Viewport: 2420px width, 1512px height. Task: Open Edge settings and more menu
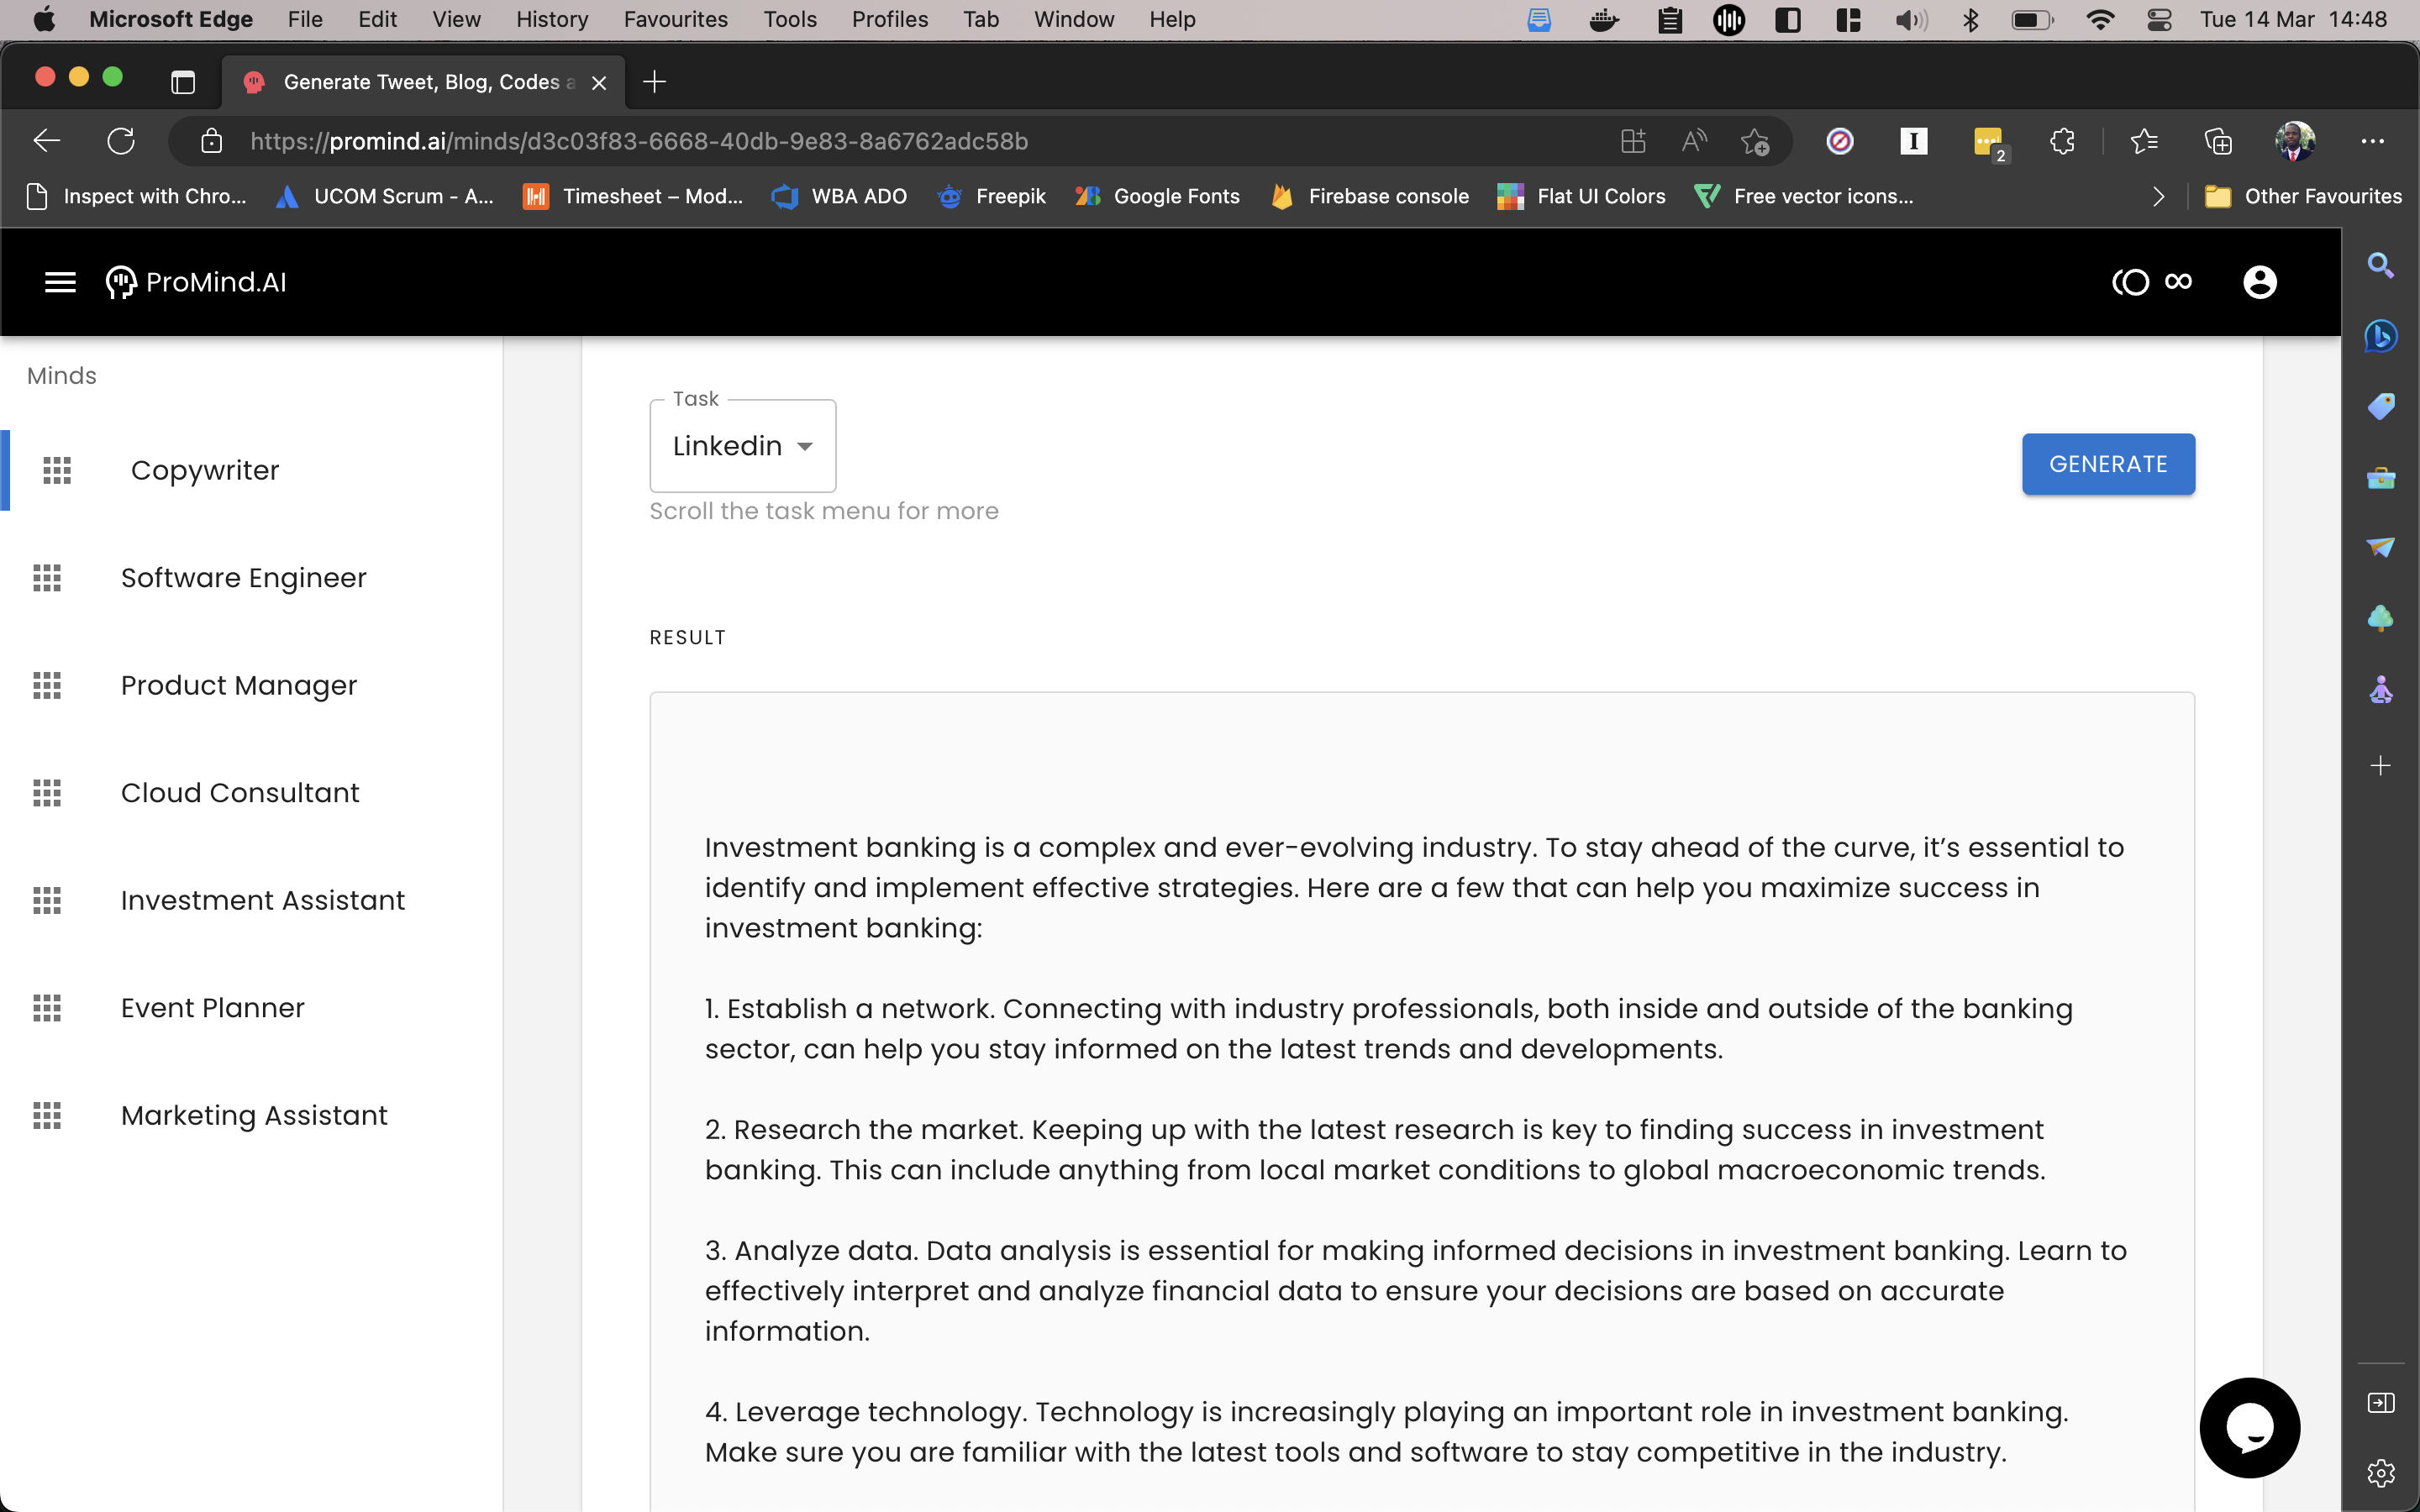[x=2372, y=141]
